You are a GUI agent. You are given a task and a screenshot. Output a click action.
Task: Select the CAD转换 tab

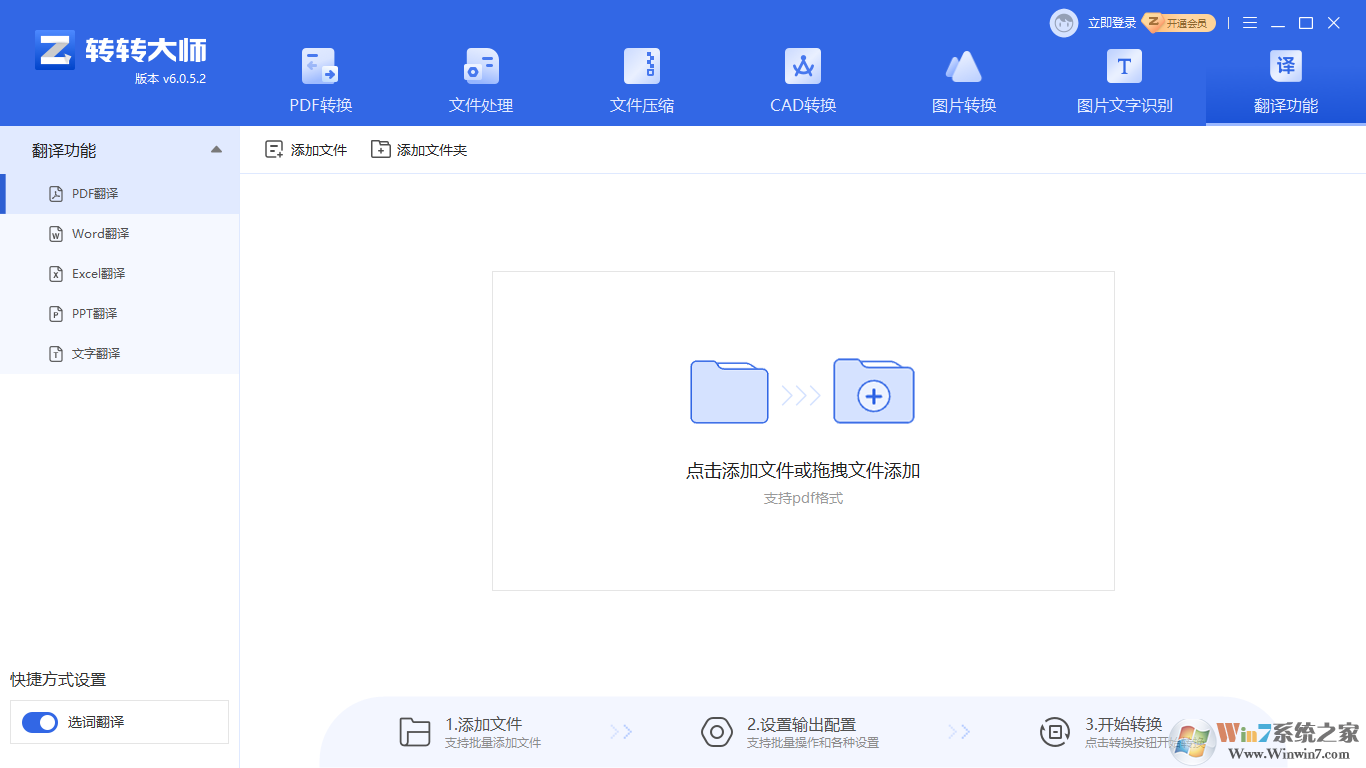pyautogui.click(x=803, y=81)
